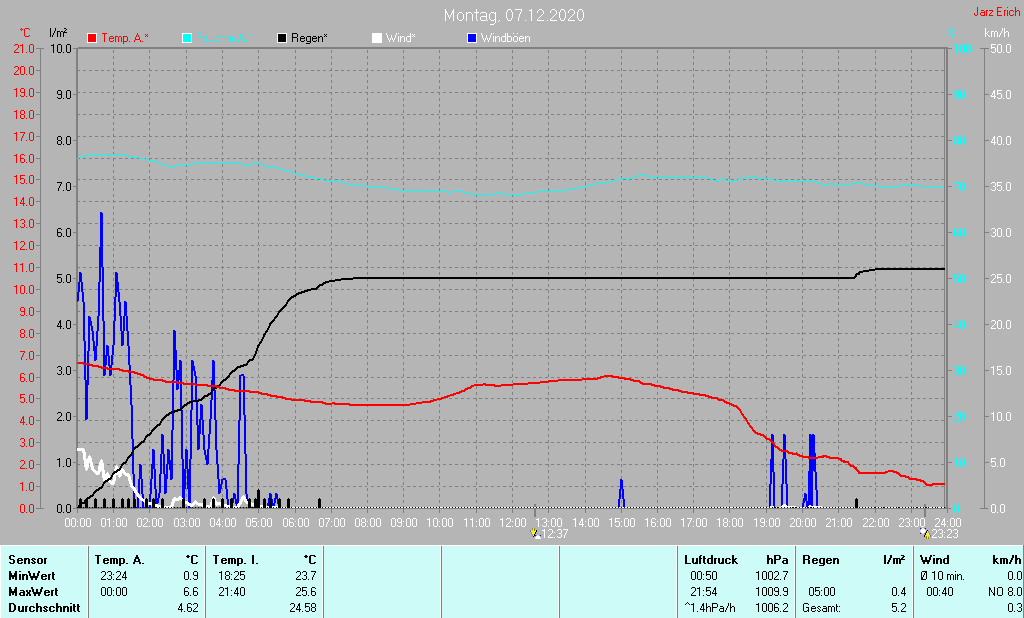
Task: Click the 'km/h' axis unit label above chart
Action: pyautogui.click(x=997, y=33)
